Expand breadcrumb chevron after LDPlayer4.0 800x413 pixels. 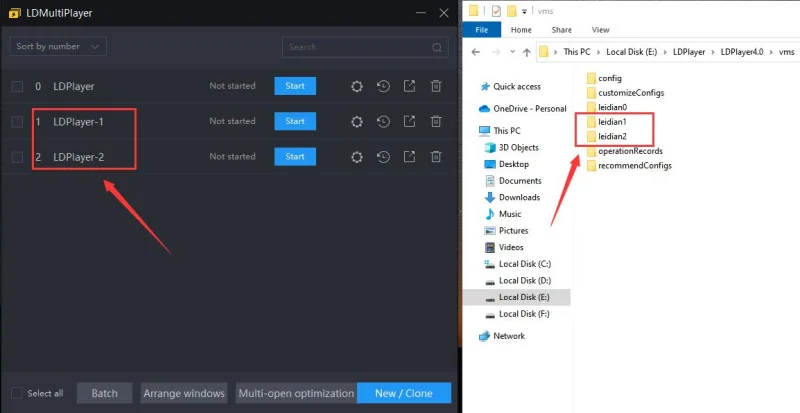coord(770,52)
